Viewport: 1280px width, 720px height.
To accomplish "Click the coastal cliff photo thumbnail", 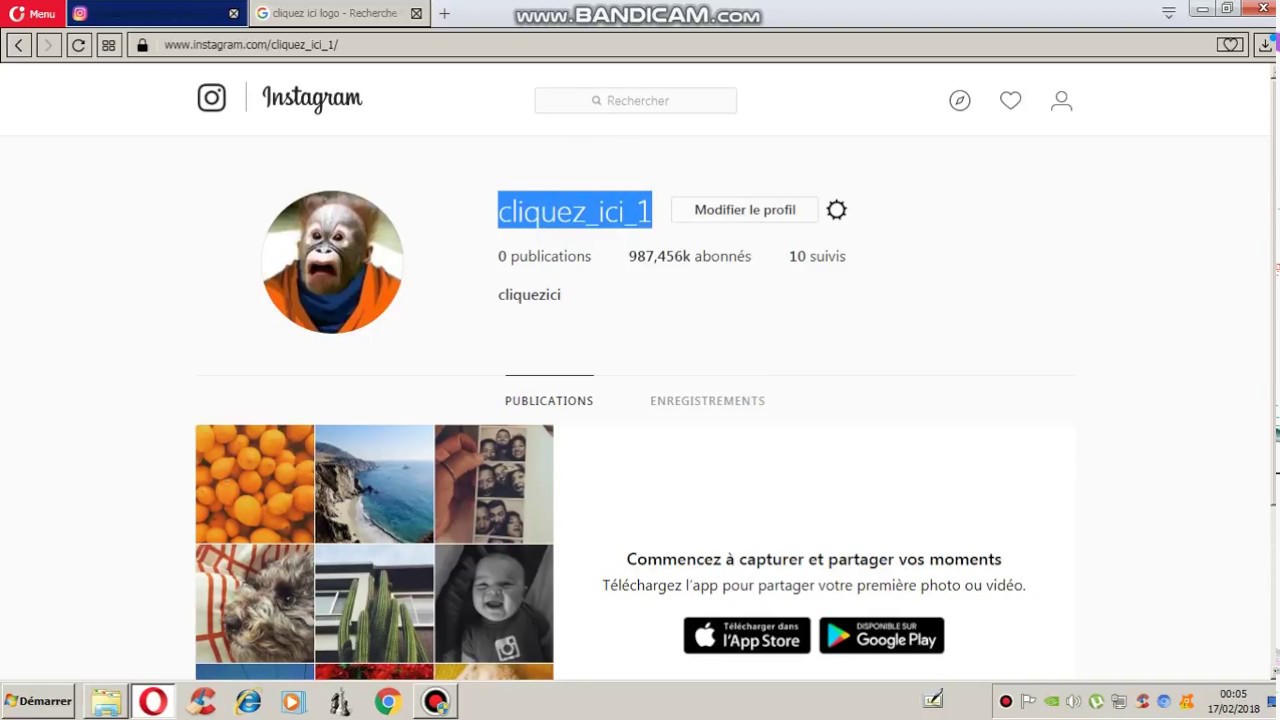I will coord(374,484).
